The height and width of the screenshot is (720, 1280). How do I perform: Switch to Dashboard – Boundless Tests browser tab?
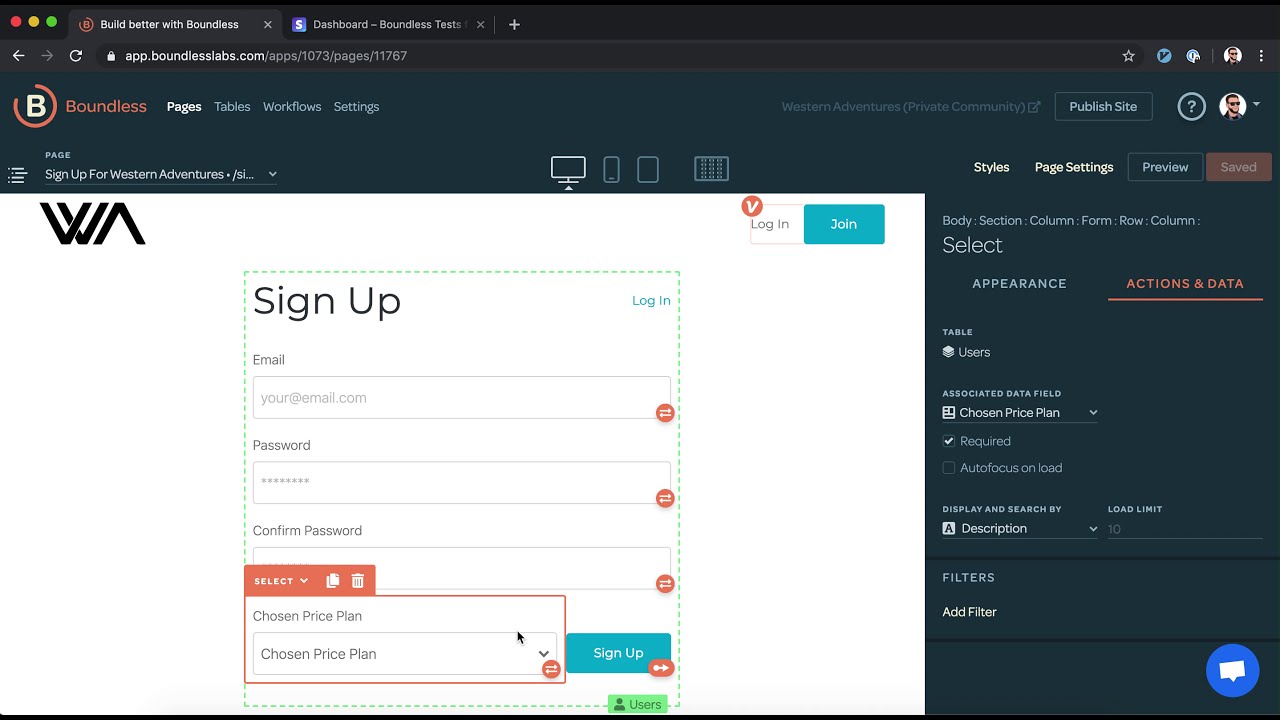(x=386, y=24)
